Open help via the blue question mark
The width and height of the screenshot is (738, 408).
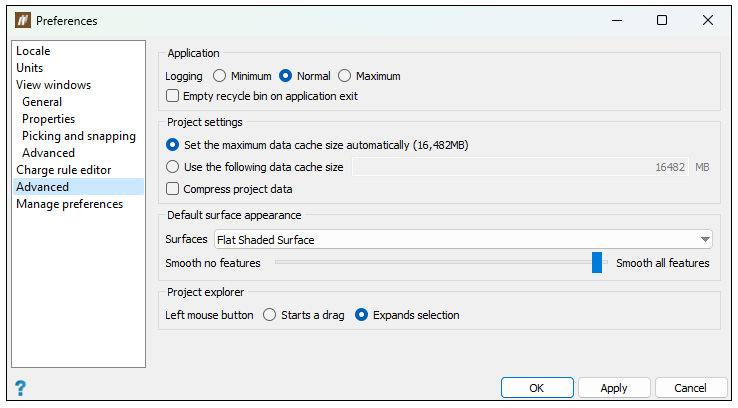coord(20,388)
